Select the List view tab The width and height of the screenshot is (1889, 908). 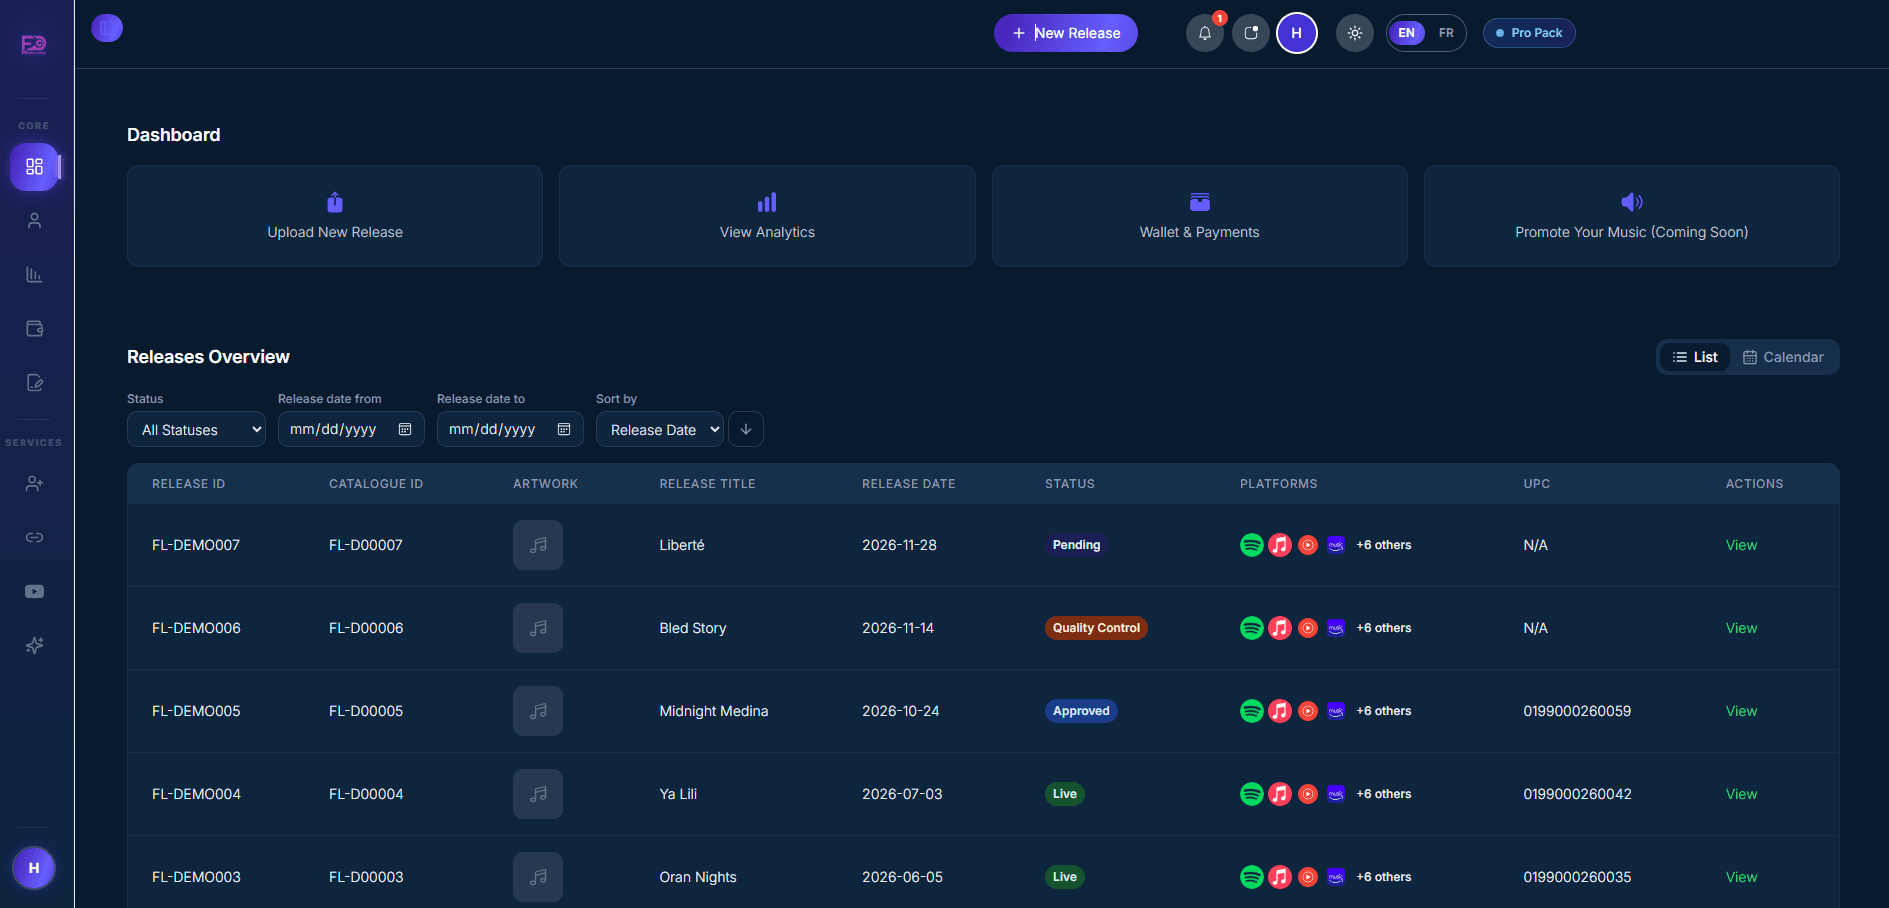click(1695, 357)
